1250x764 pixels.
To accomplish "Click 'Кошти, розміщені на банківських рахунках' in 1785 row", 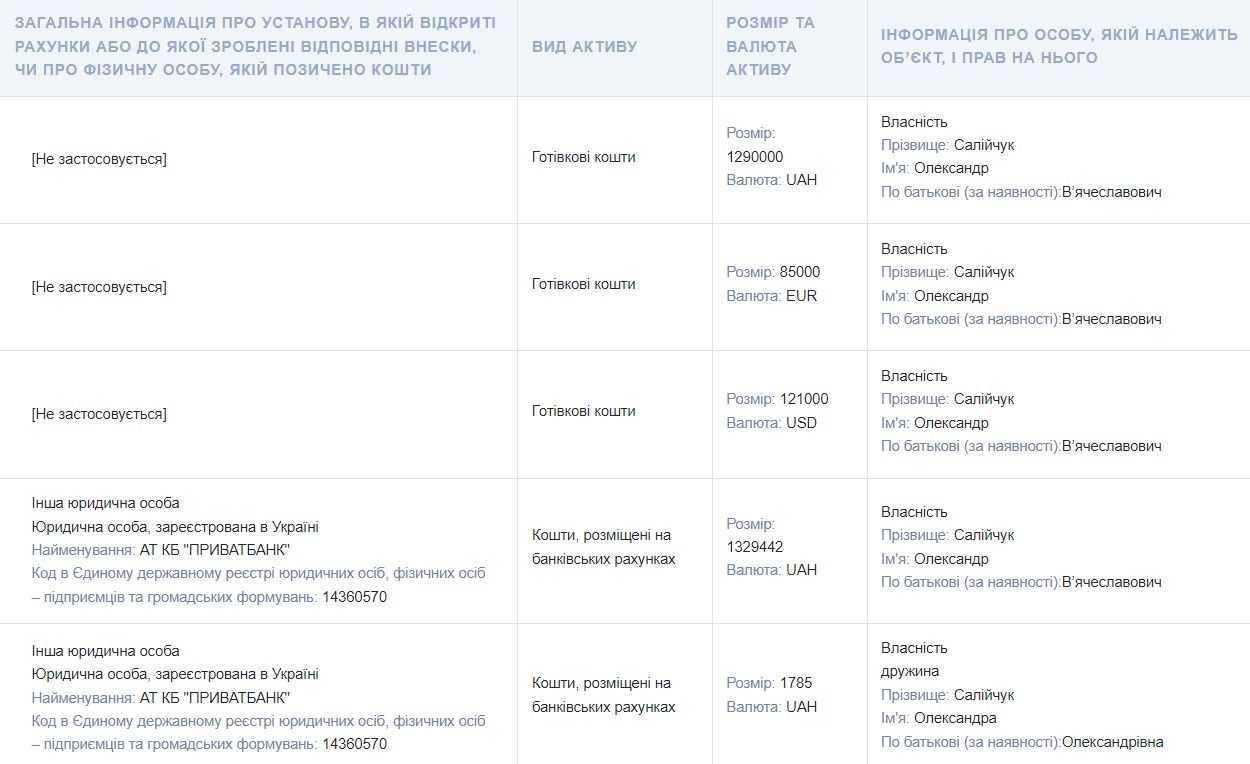I will point(603,695).
